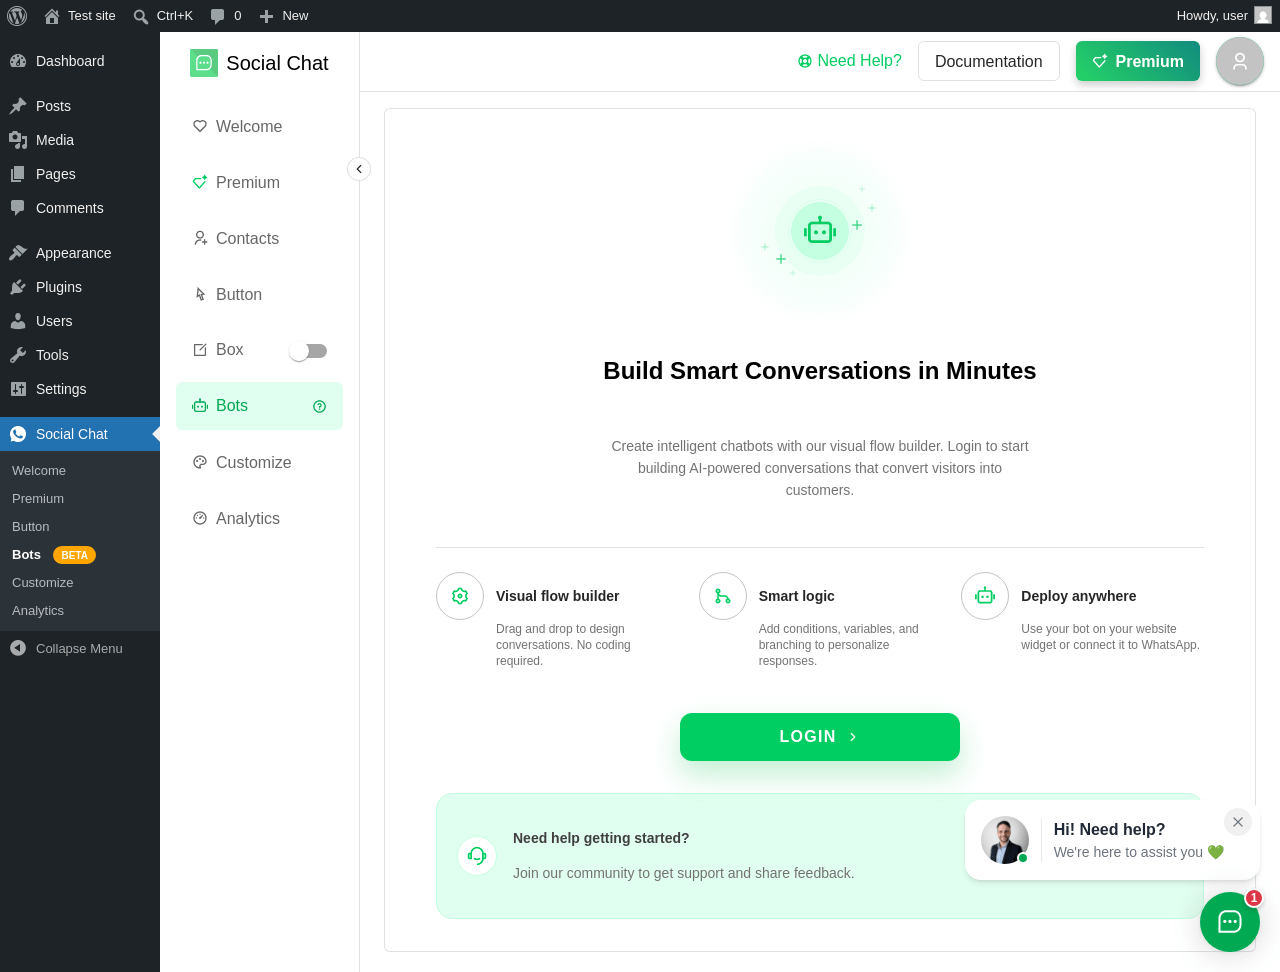Close the Hi! Need help? popup
This screenshot has height=972, width=1280.
(x=1238, y=822)
